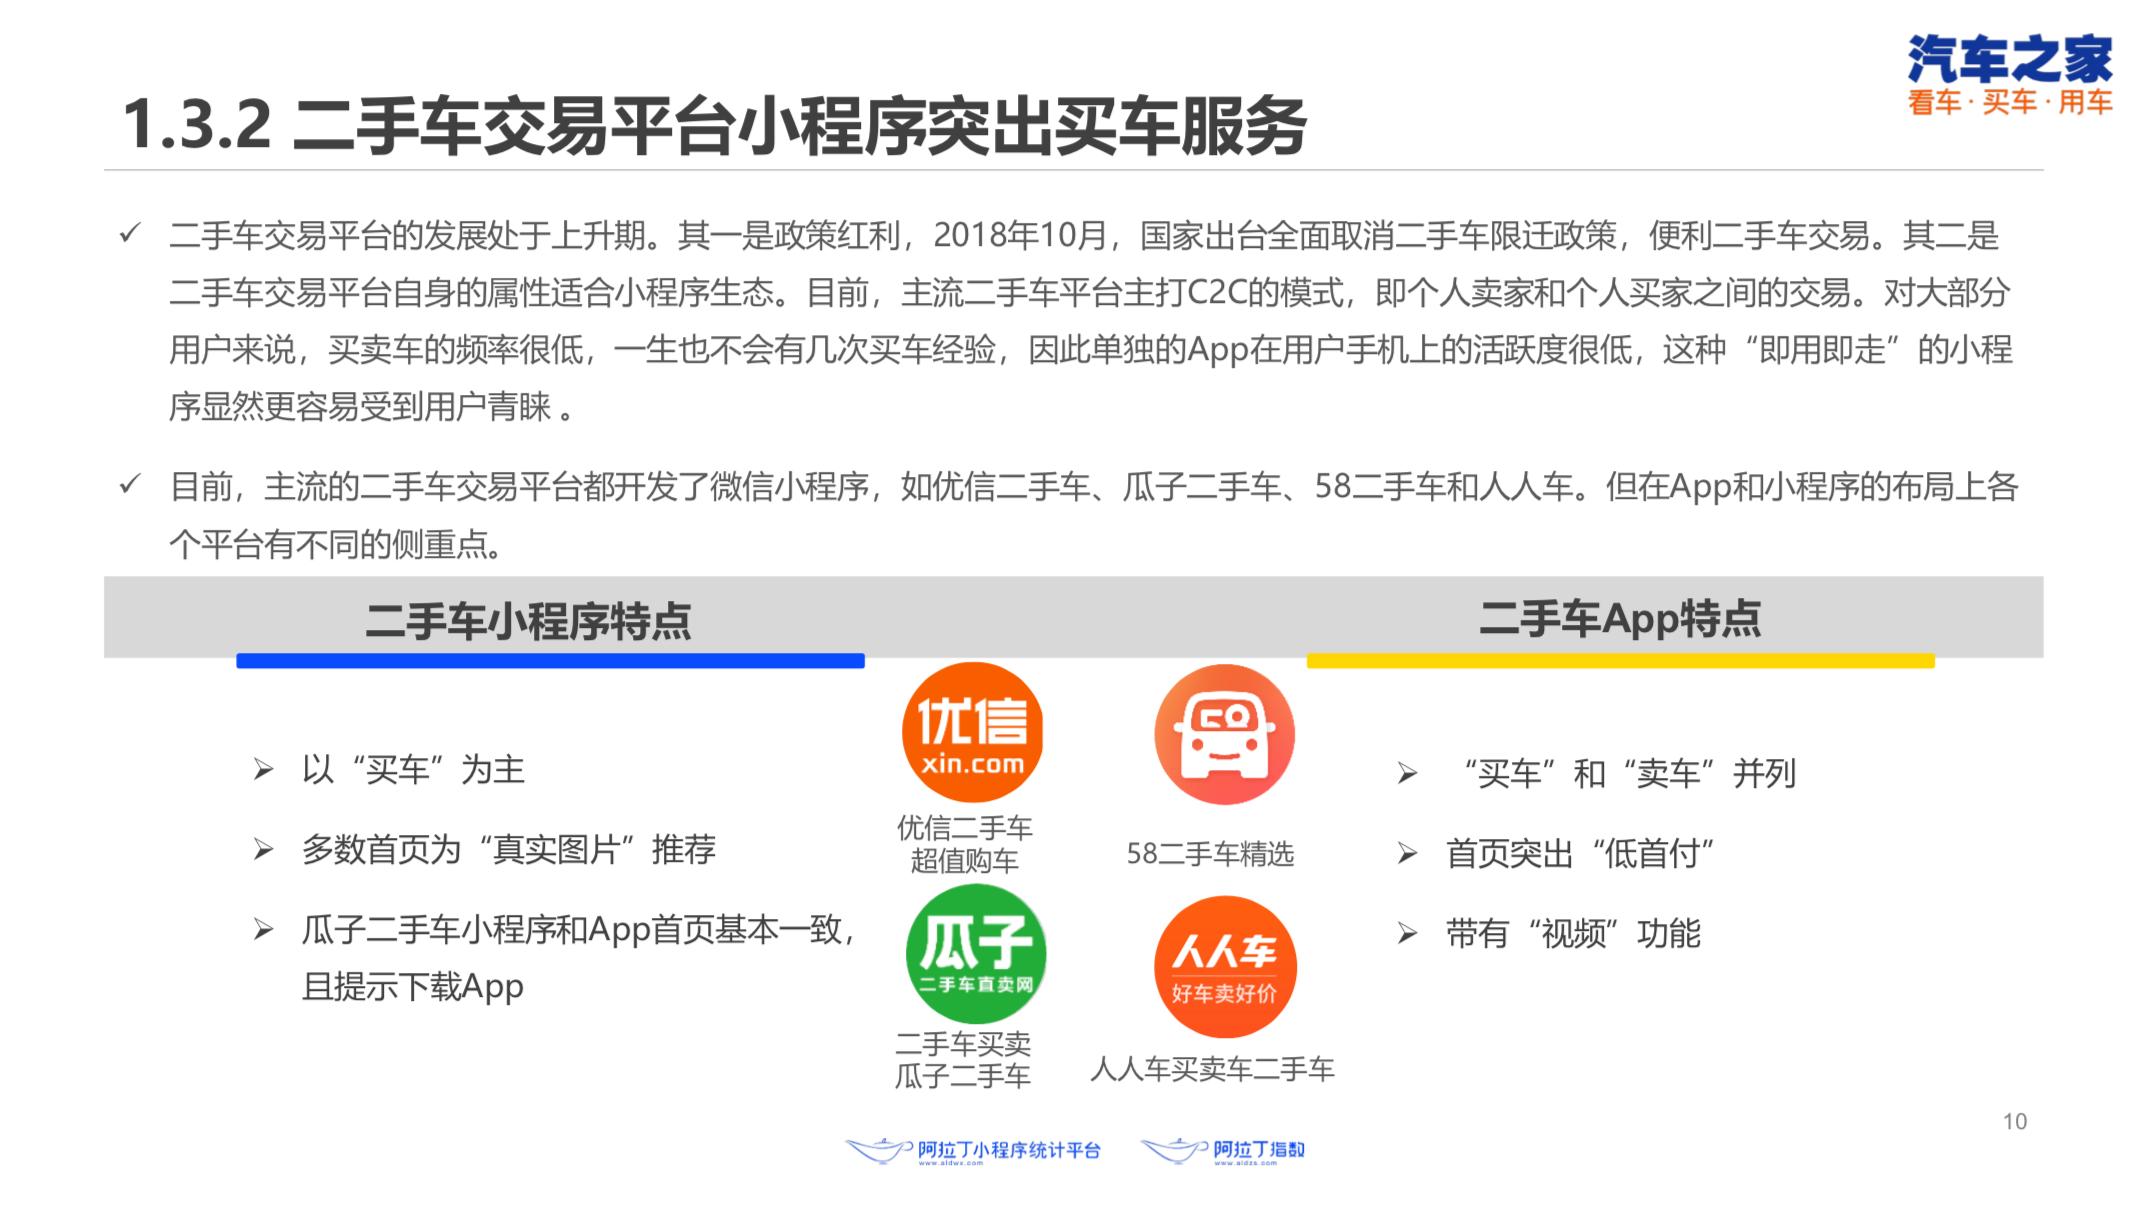The image size is (2154, 1206).
Task: Click the 58二手车精选 car icon
Action: (x=1224, y=734)
